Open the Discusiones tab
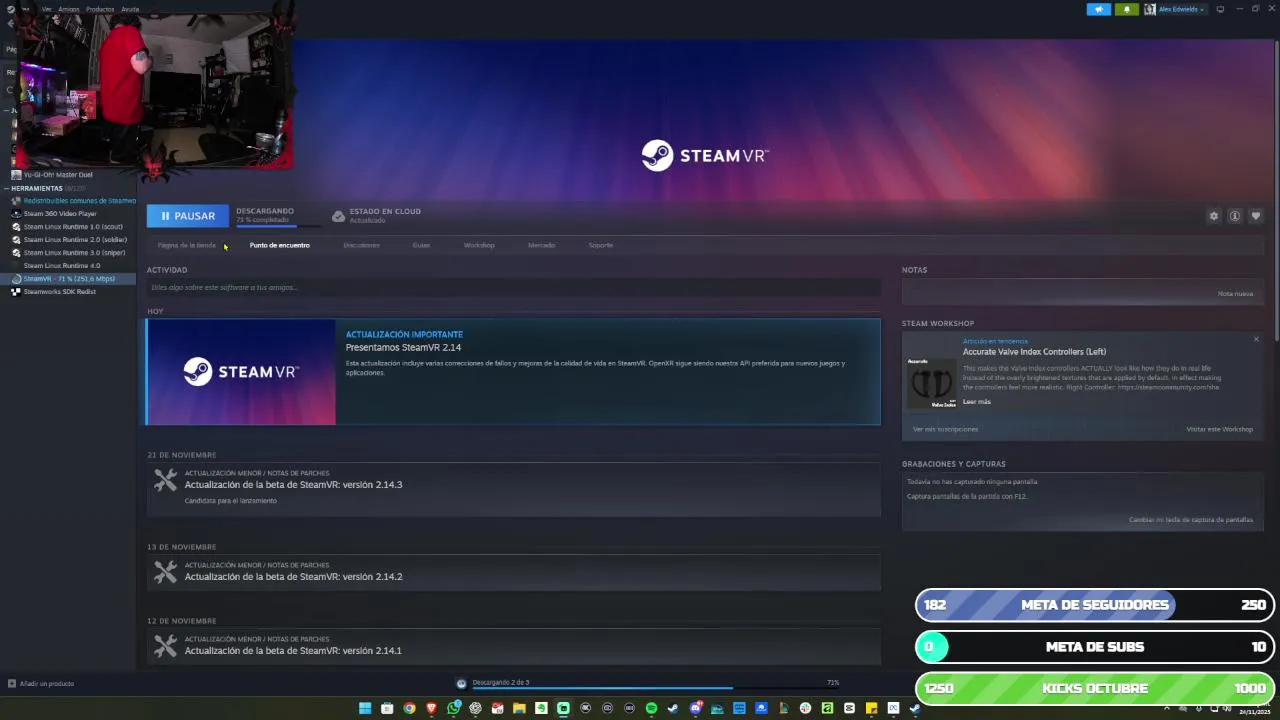The image size is (1280, 720). pos(361,245)
